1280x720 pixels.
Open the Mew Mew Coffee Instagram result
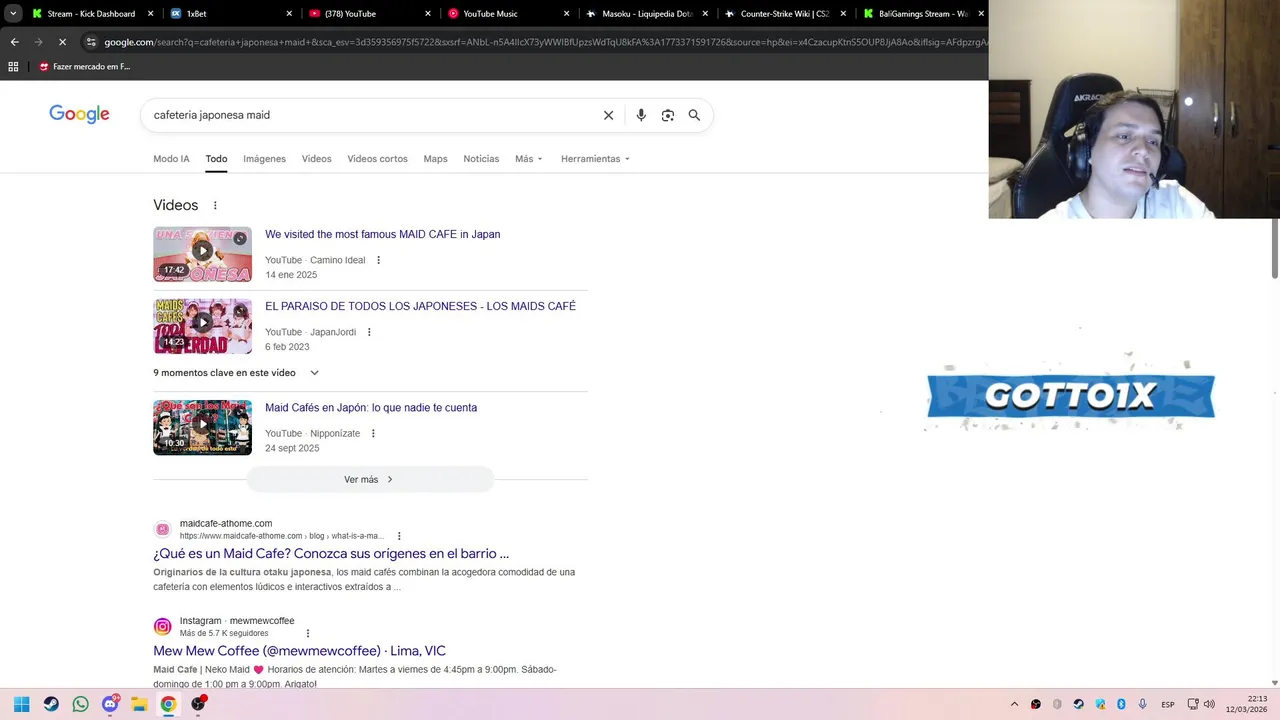(x=299, y=651)
